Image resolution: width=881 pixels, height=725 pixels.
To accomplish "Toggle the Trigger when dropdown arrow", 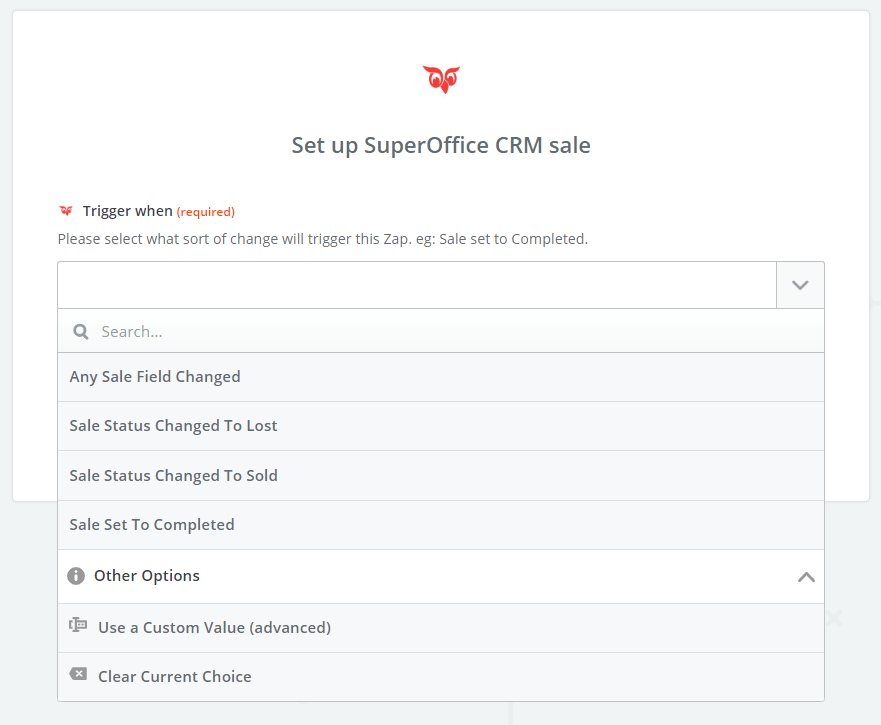I will pyautogui.click(x=800, y=285).
